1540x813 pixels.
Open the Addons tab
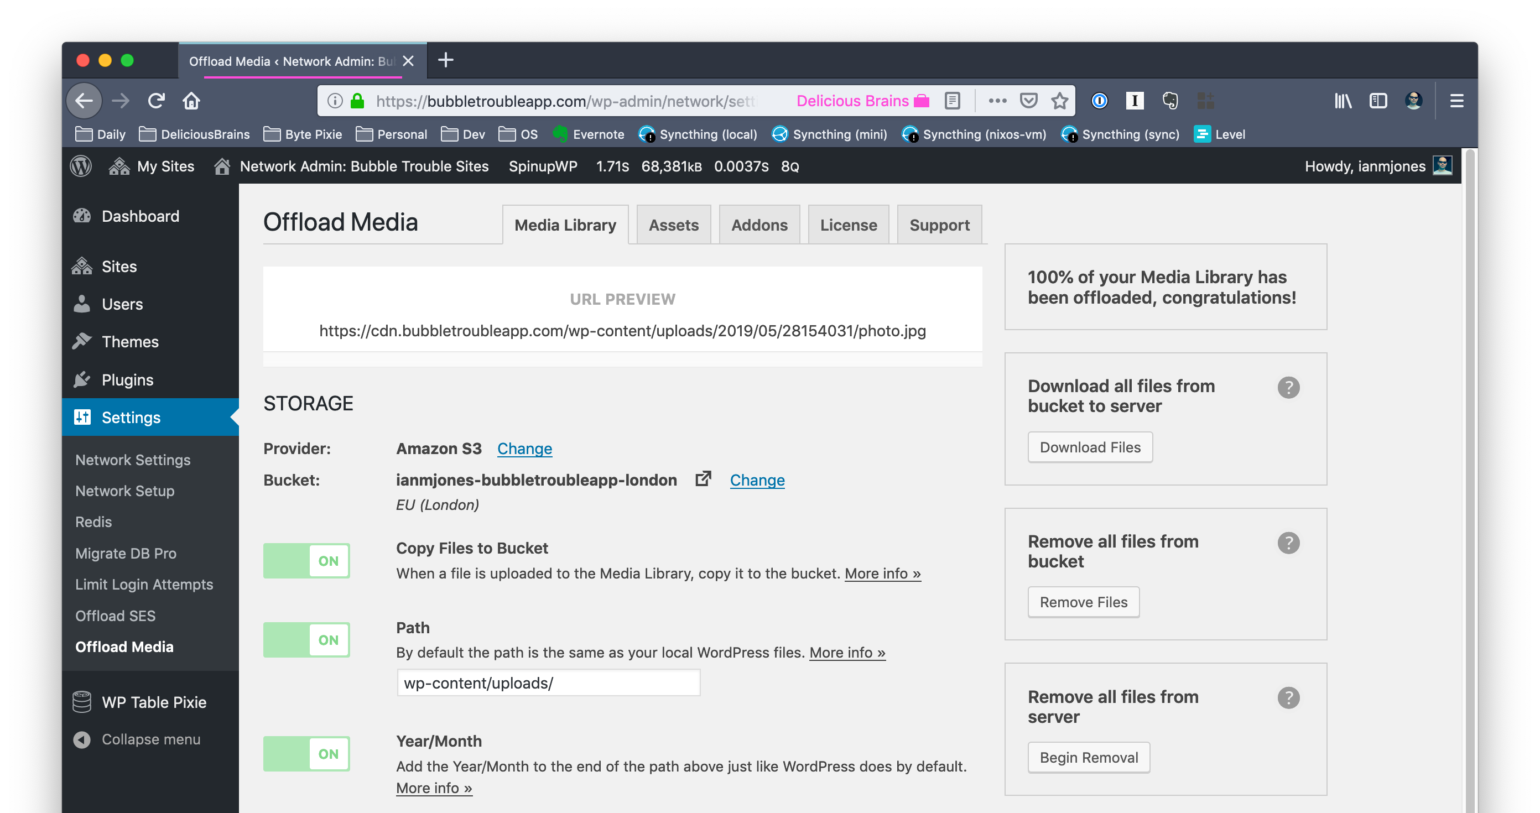(x=759, y=225)
